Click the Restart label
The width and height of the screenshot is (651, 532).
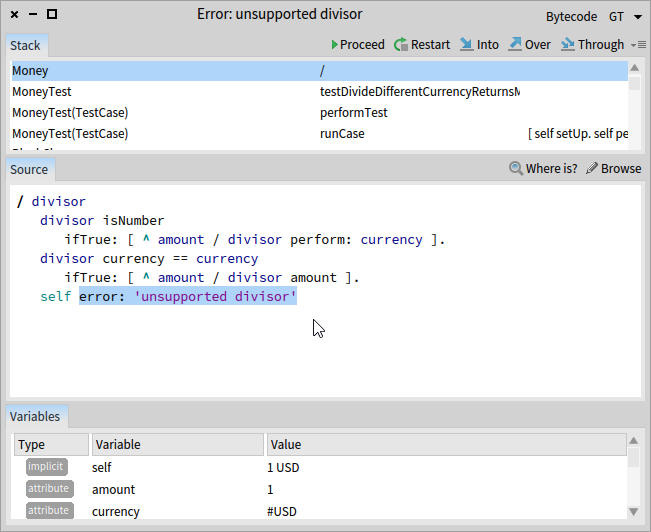(x=430, y=44)
